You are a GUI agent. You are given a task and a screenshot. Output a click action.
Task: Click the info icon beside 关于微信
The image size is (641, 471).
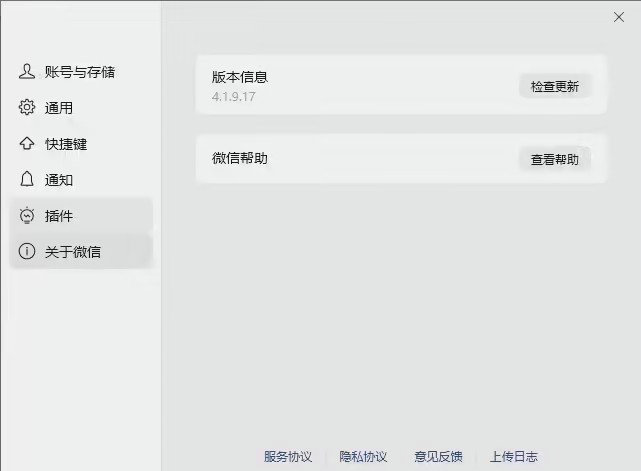pos(27,251)
